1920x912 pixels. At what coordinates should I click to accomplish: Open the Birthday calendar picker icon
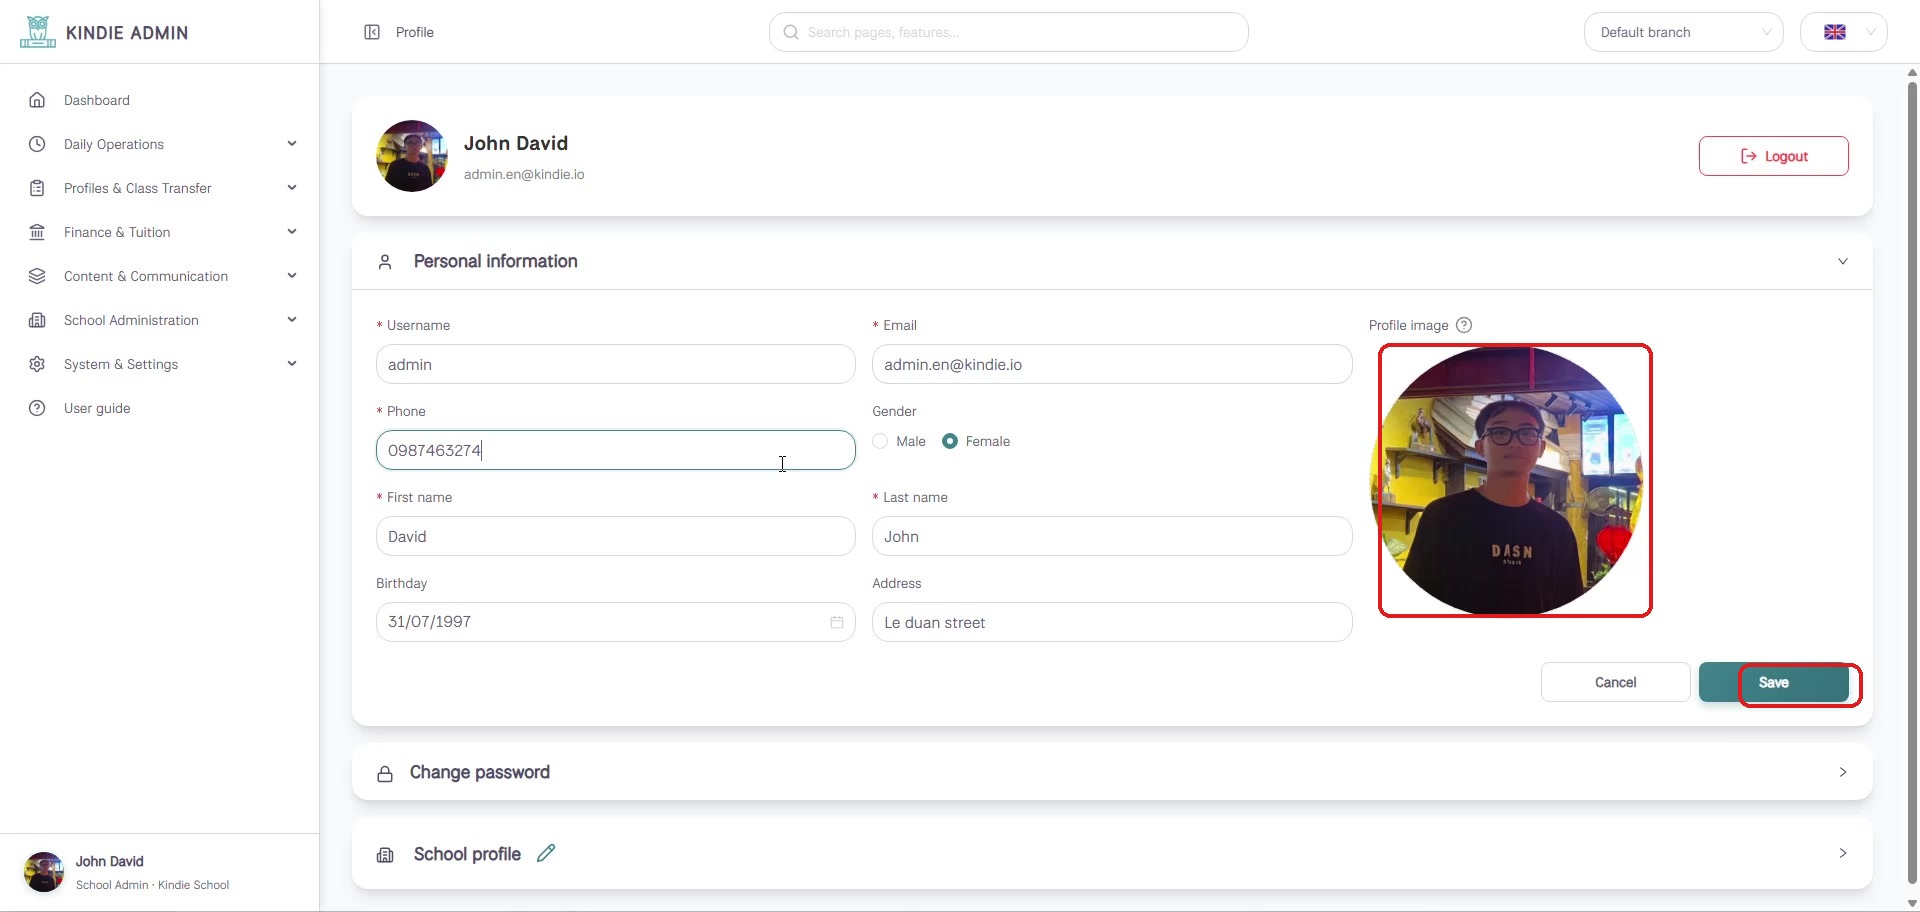pos(837,622)
